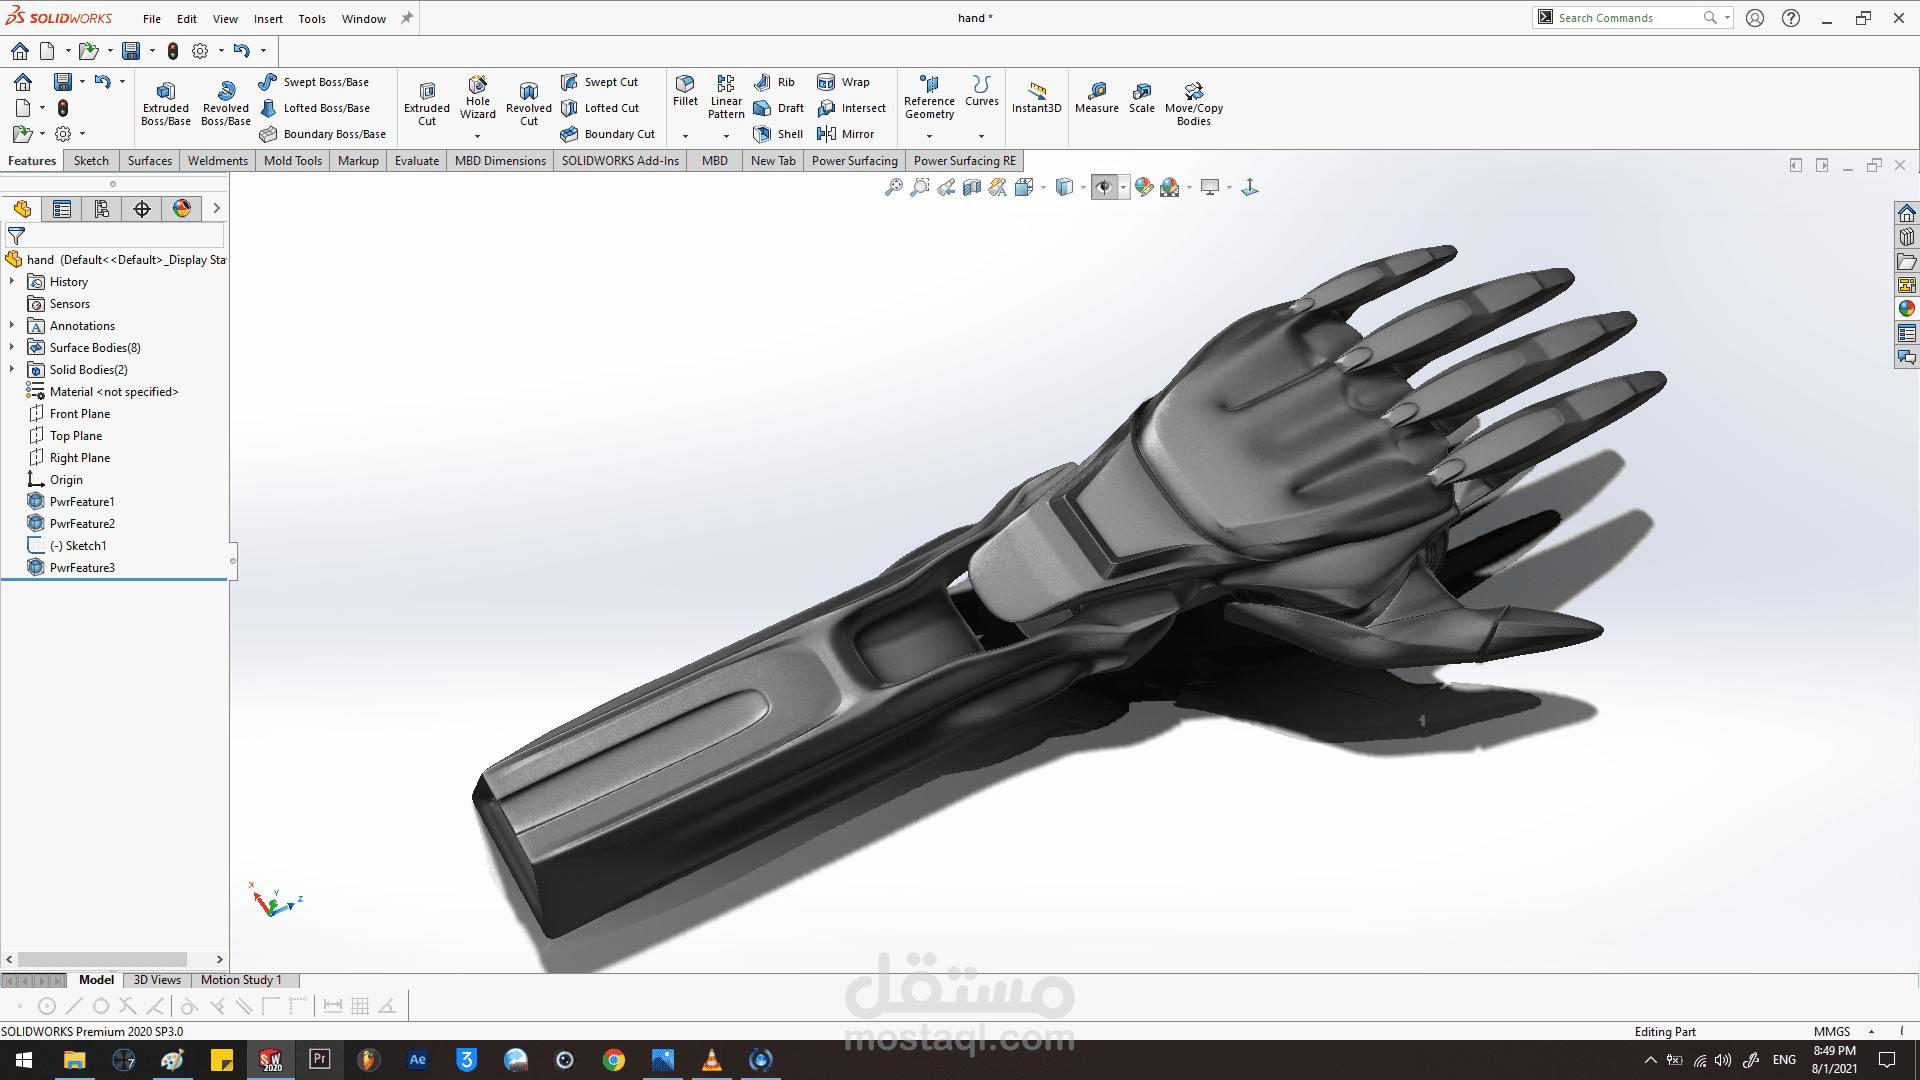Viewport: 1920px width, 1080px height.
Task: Click the Revolved Cut tool
Action: (528, 101)
